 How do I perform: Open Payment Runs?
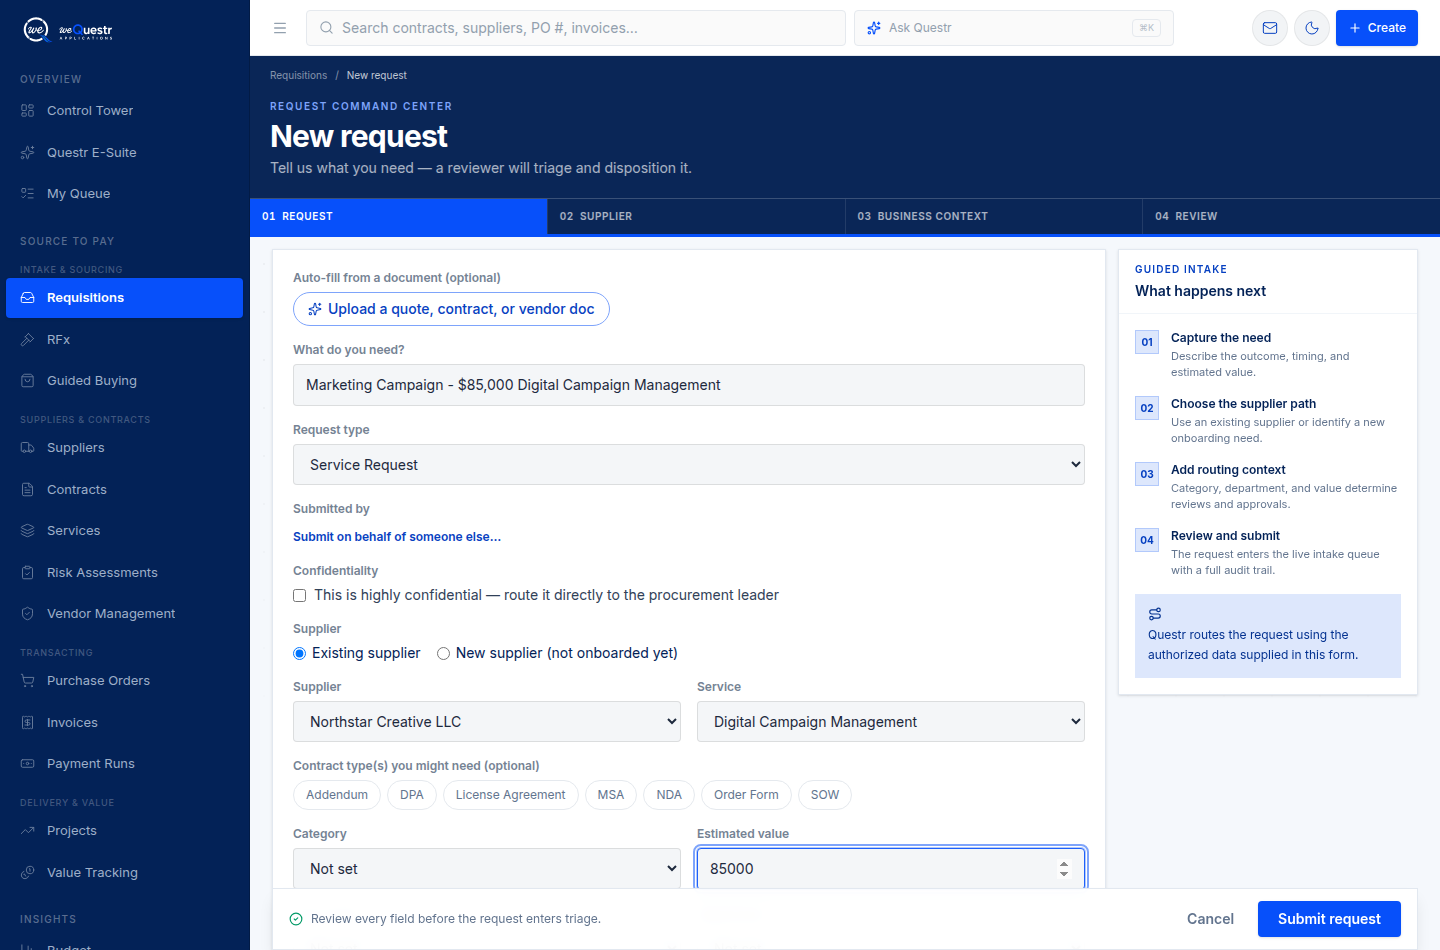124,764
